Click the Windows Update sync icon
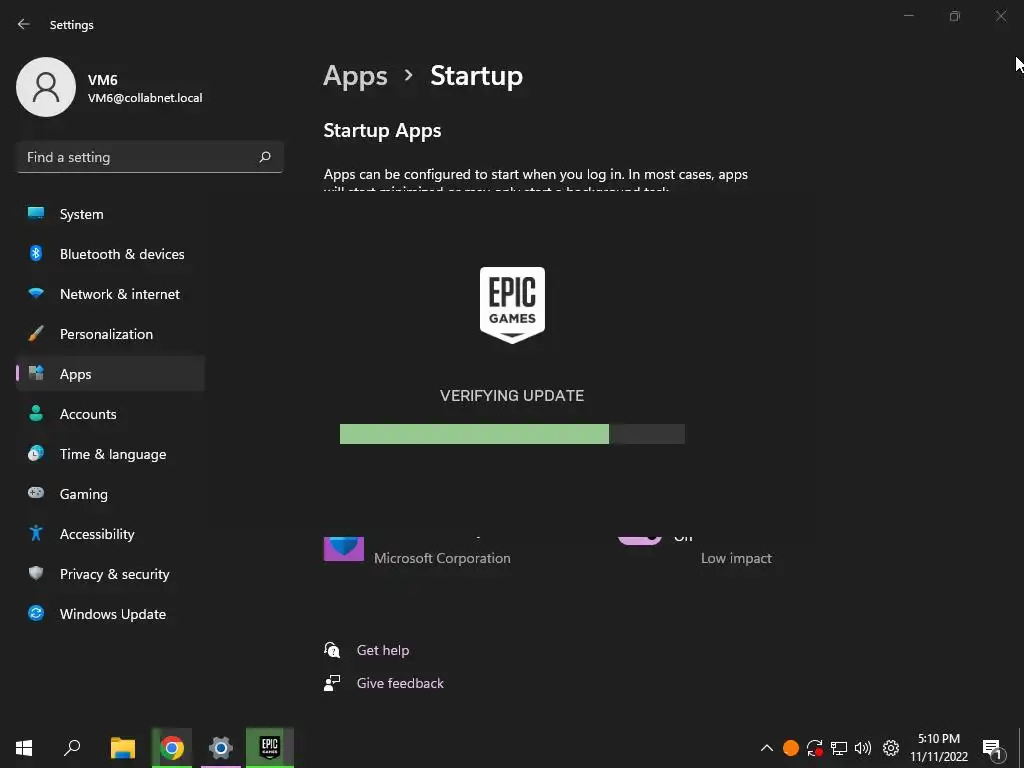The image size is (1024, 768). 36,613
